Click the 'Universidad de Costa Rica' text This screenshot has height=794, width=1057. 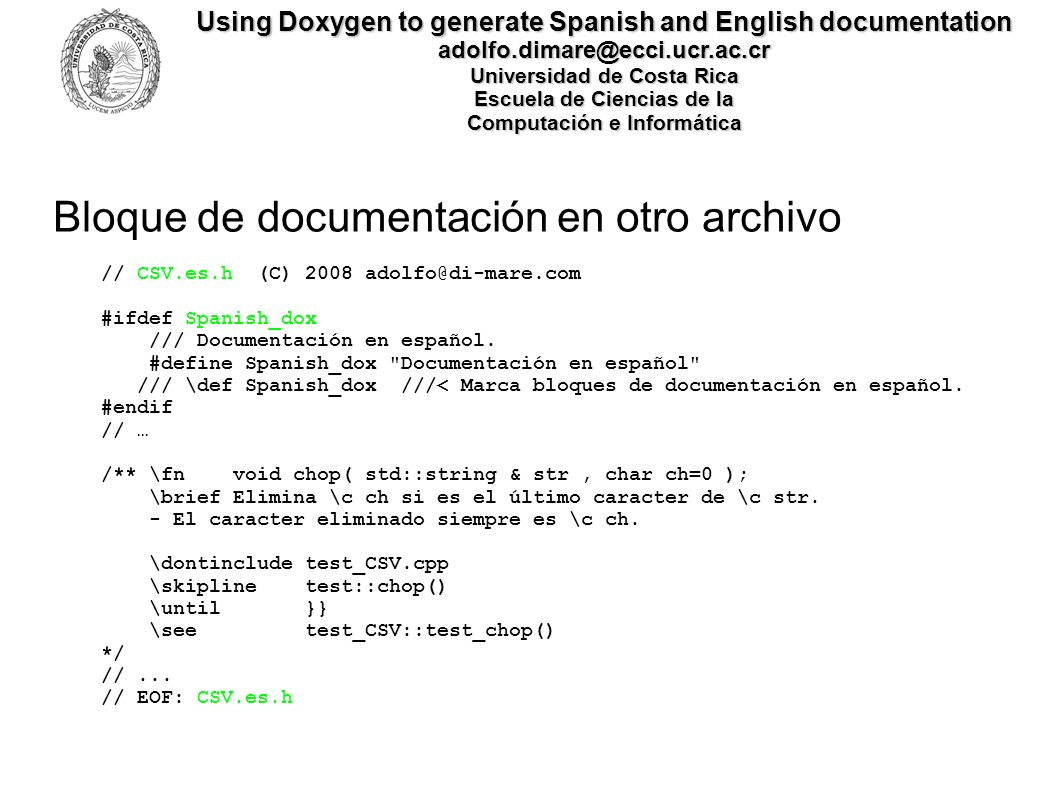click(604, 75)
